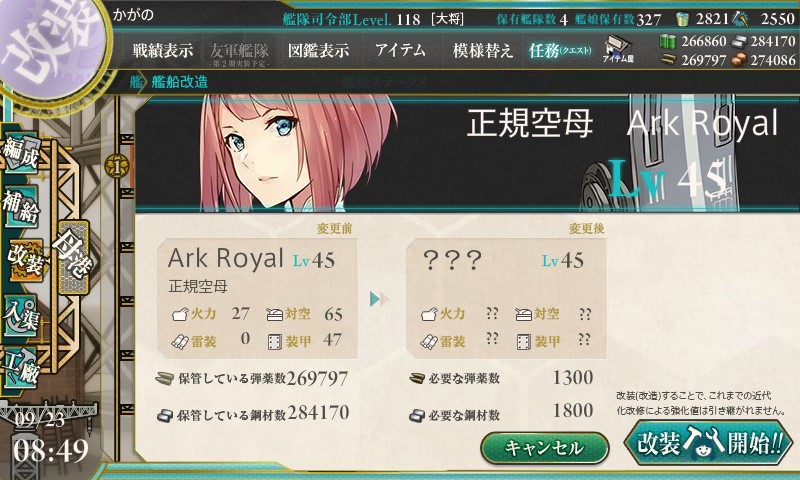Viewport: 800px width, 480px height.
Task: Return to 母港 home port button
Action: point(74,257)
